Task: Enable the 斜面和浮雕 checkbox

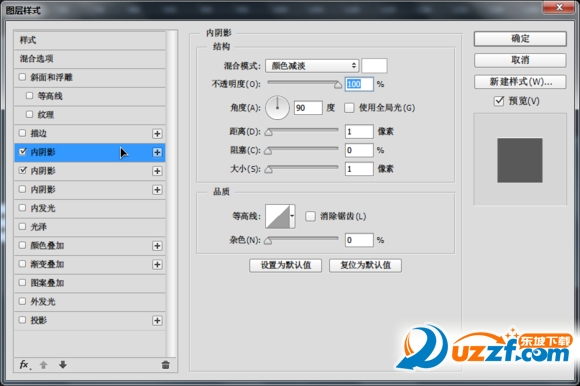Action: point(23,77)
